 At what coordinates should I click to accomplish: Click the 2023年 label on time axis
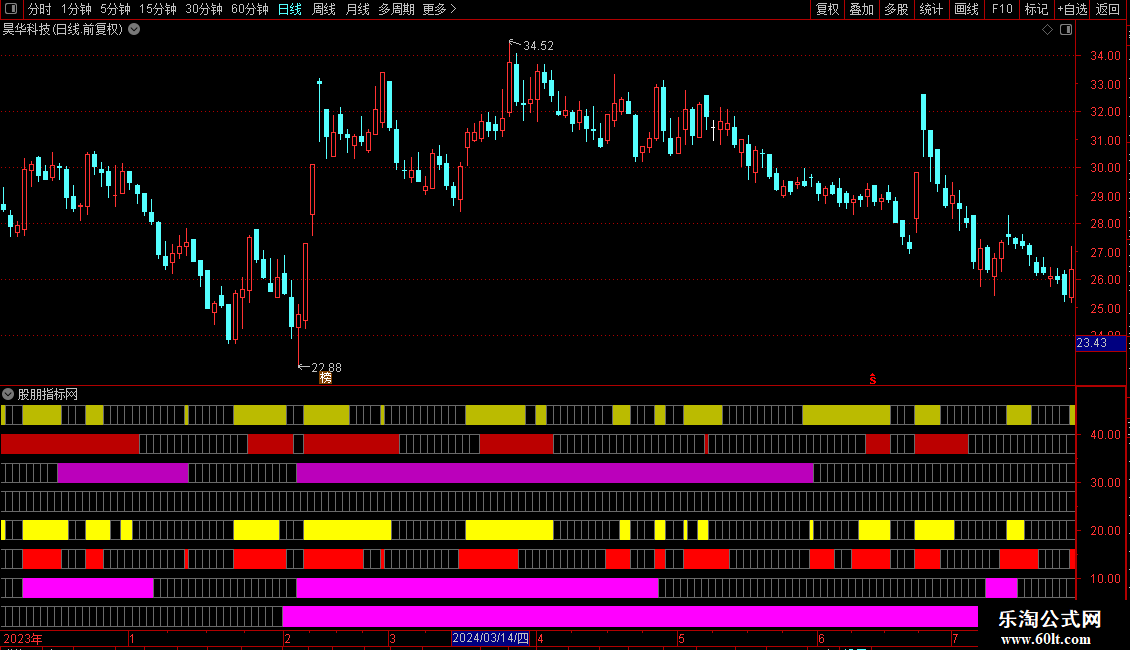coord(23,638)
